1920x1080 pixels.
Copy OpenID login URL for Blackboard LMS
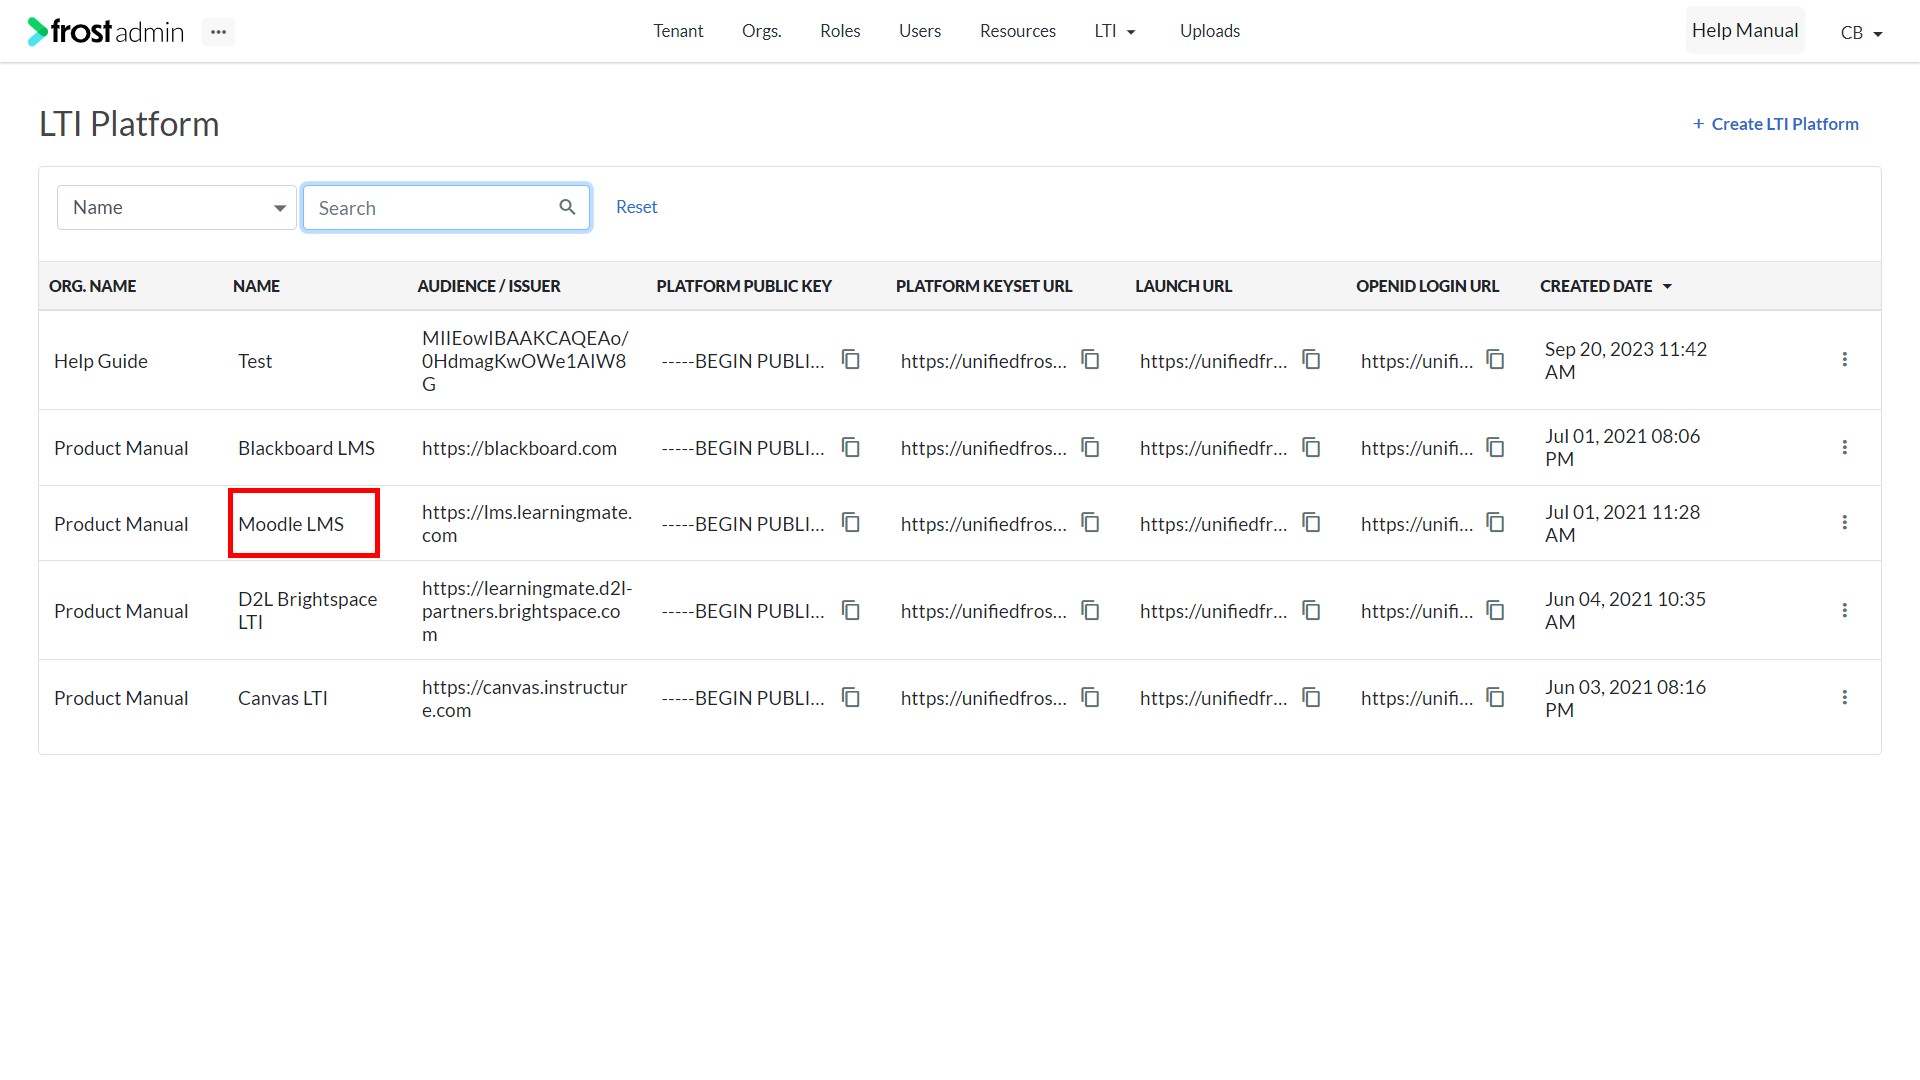point(1496,447)
